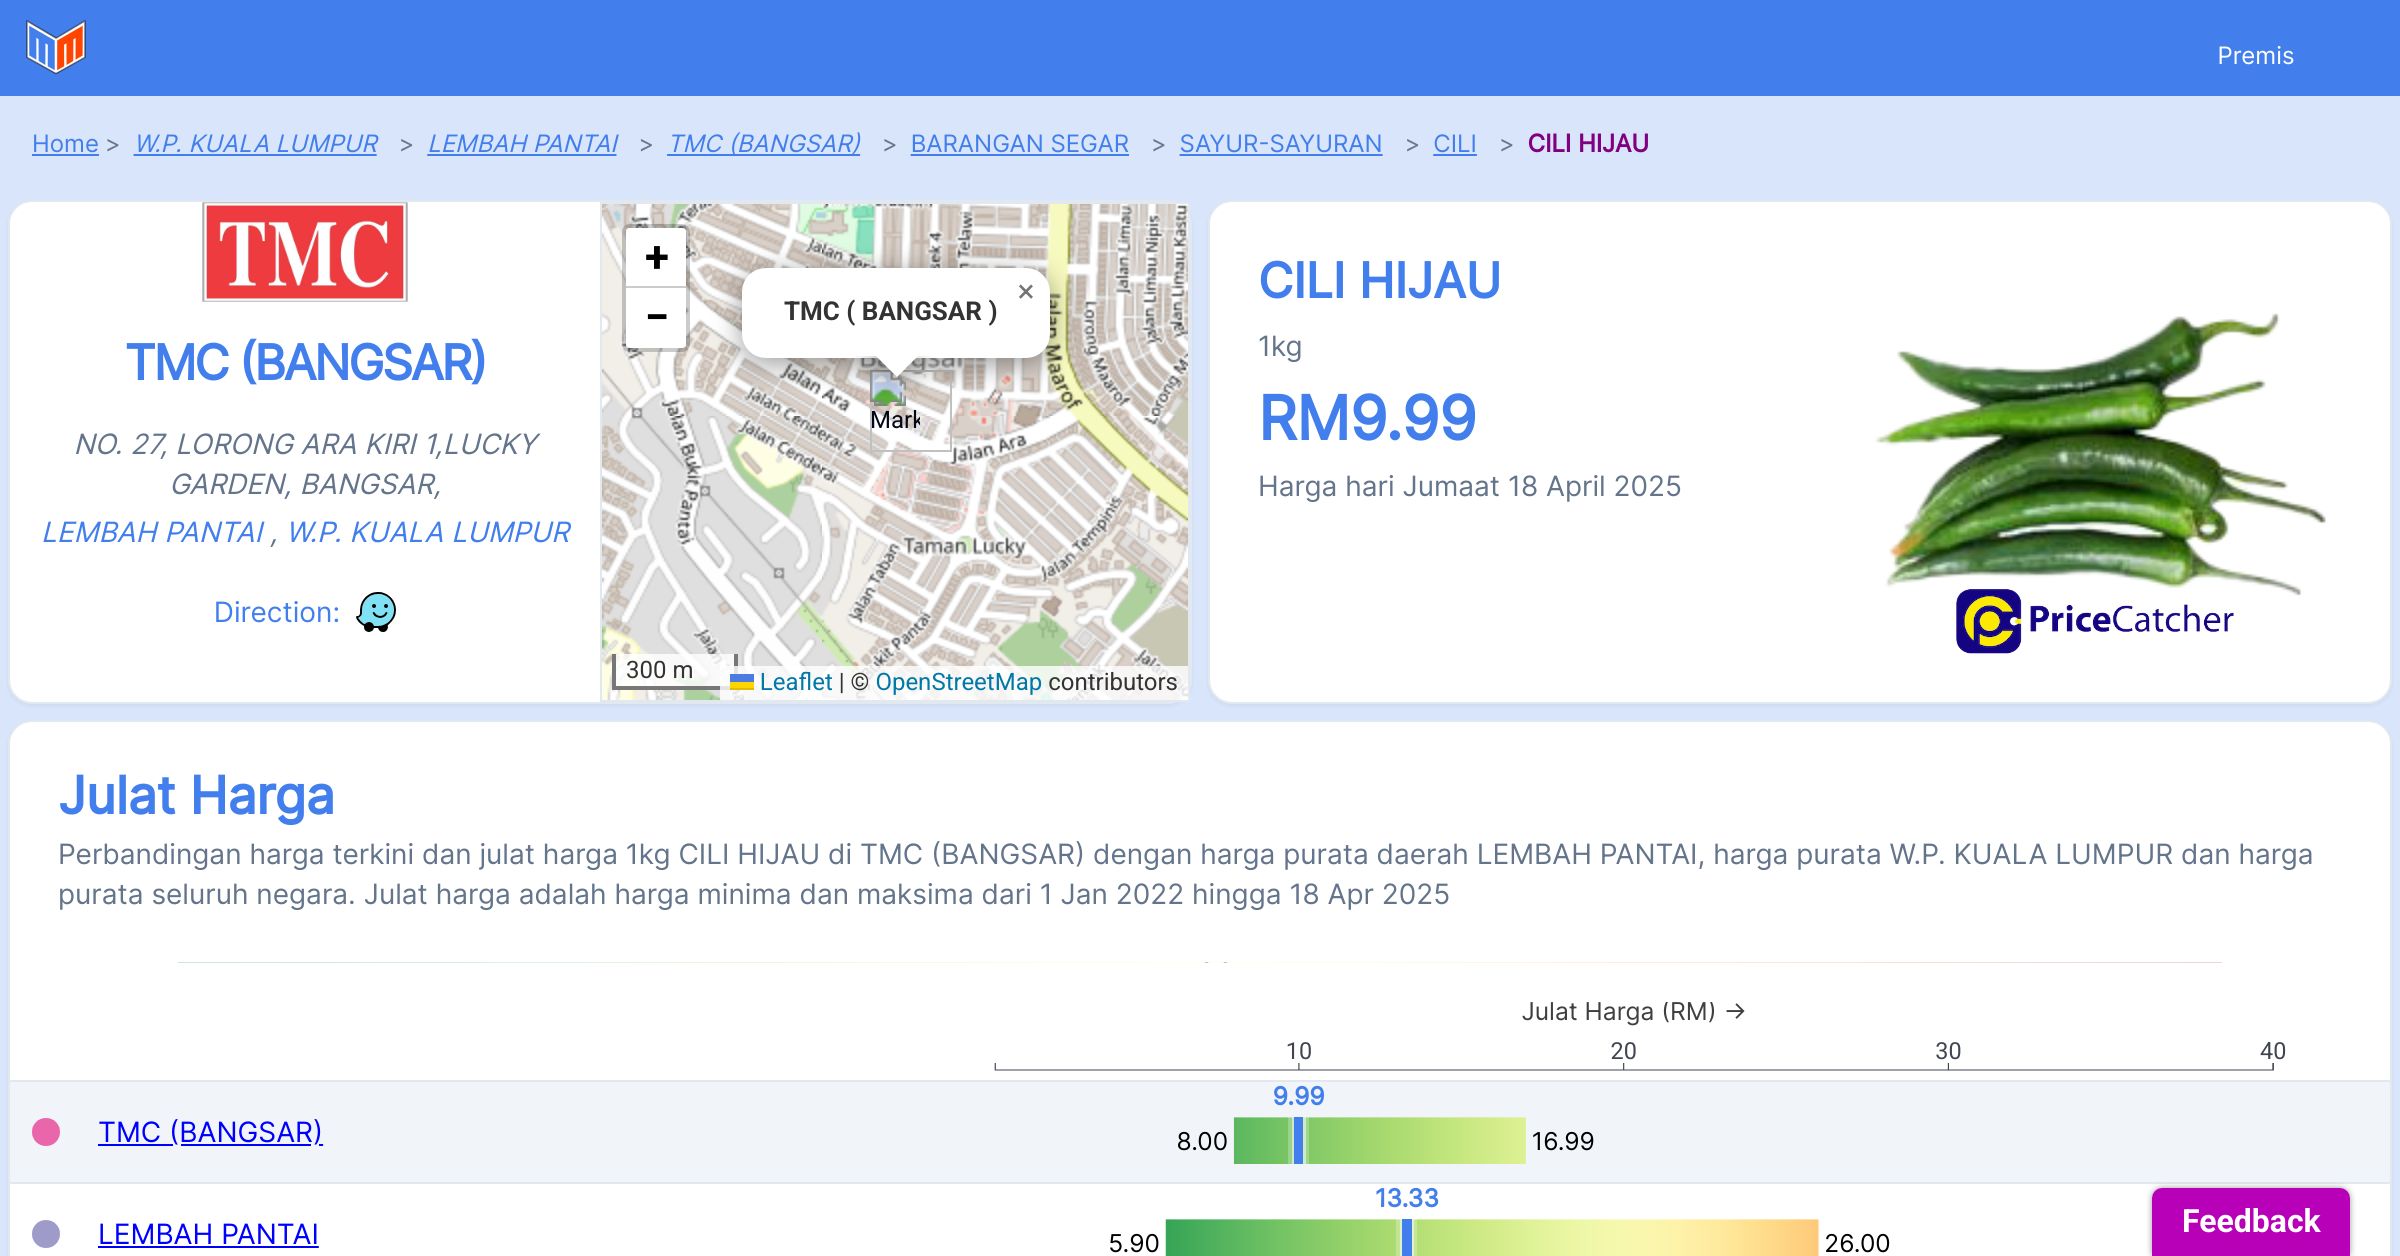This screenshot has height=1256, width=2400.
Task: Select the CILI breadcrumb link
Action: tap(1454, 144)
